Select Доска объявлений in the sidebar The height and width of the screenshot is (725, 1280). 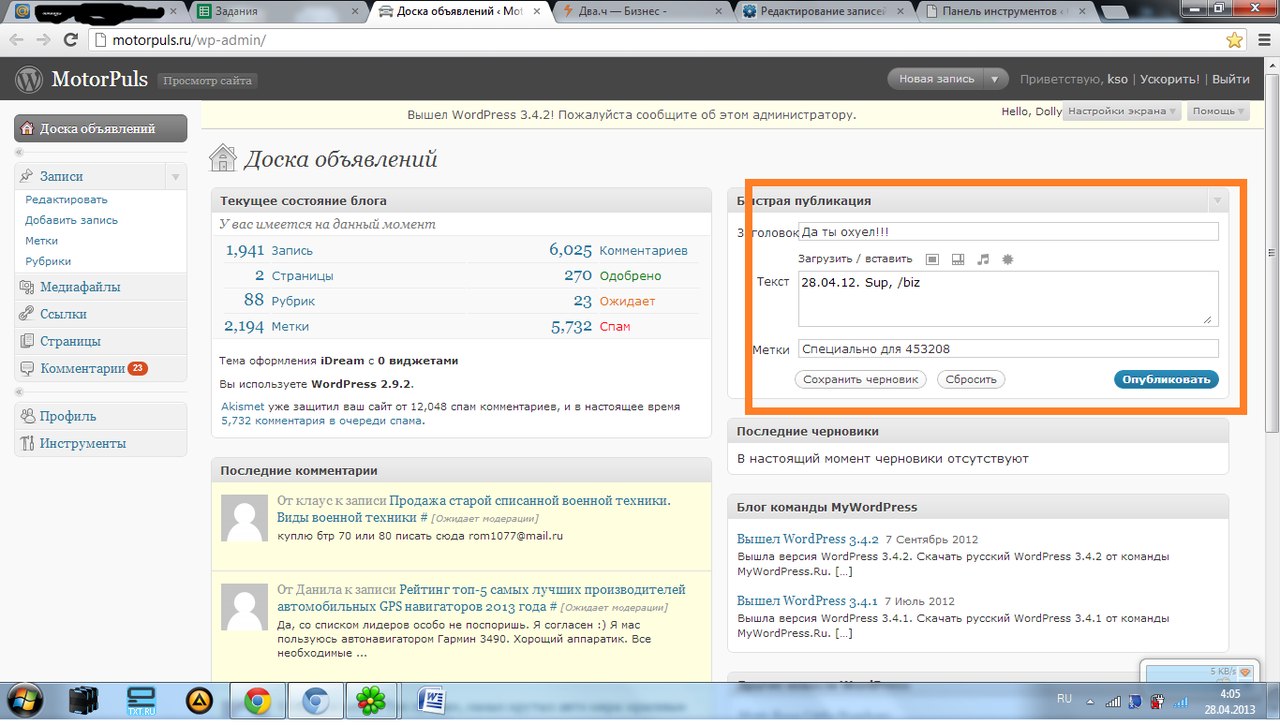pyautogui.click(x=100, y=128)
